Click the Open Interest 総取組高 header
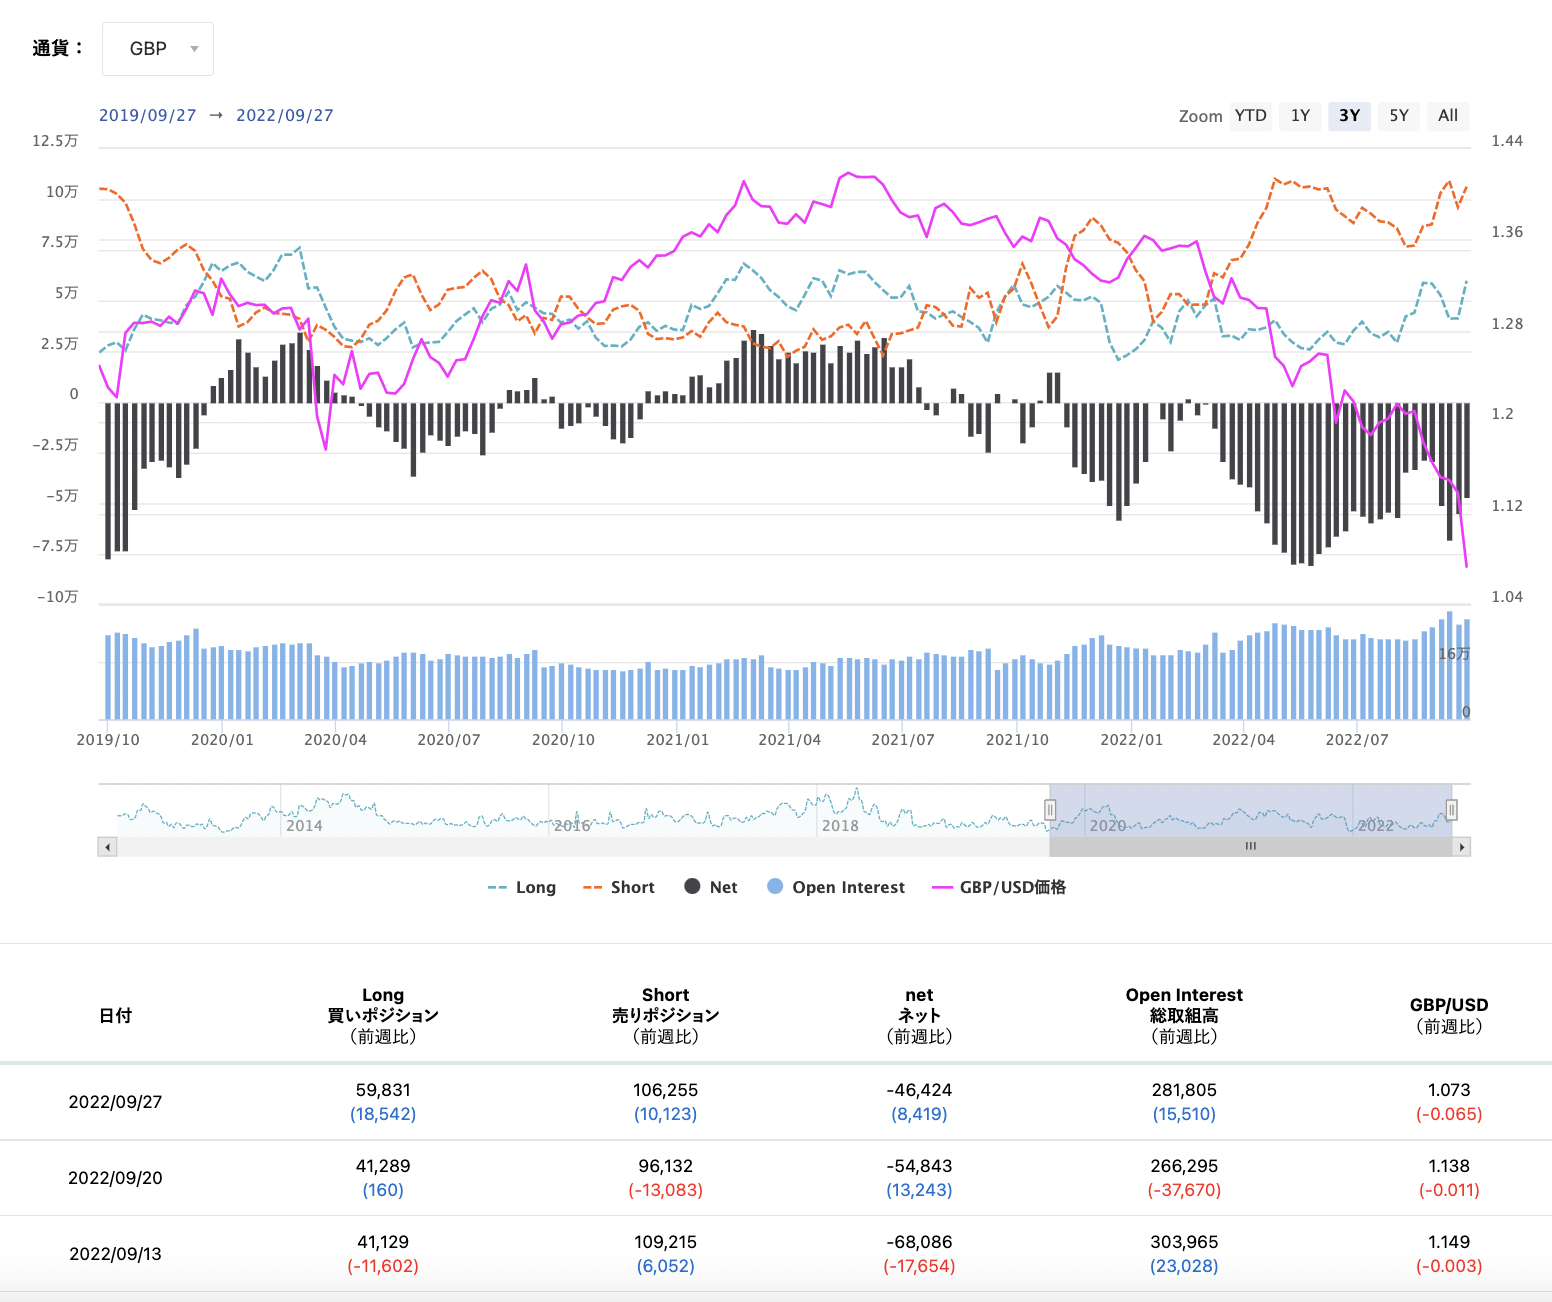 click(x=1184, y=1015)
